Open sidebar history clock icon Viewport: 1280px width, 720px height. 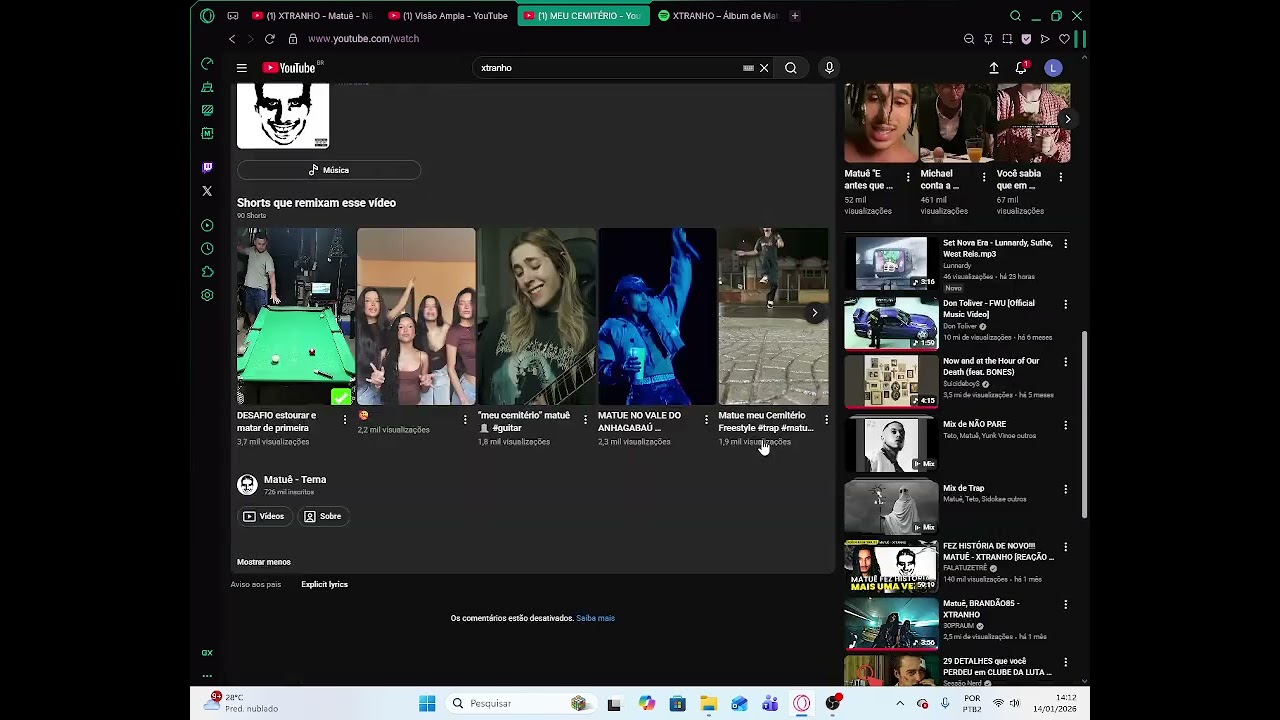[x=207, y=248]
